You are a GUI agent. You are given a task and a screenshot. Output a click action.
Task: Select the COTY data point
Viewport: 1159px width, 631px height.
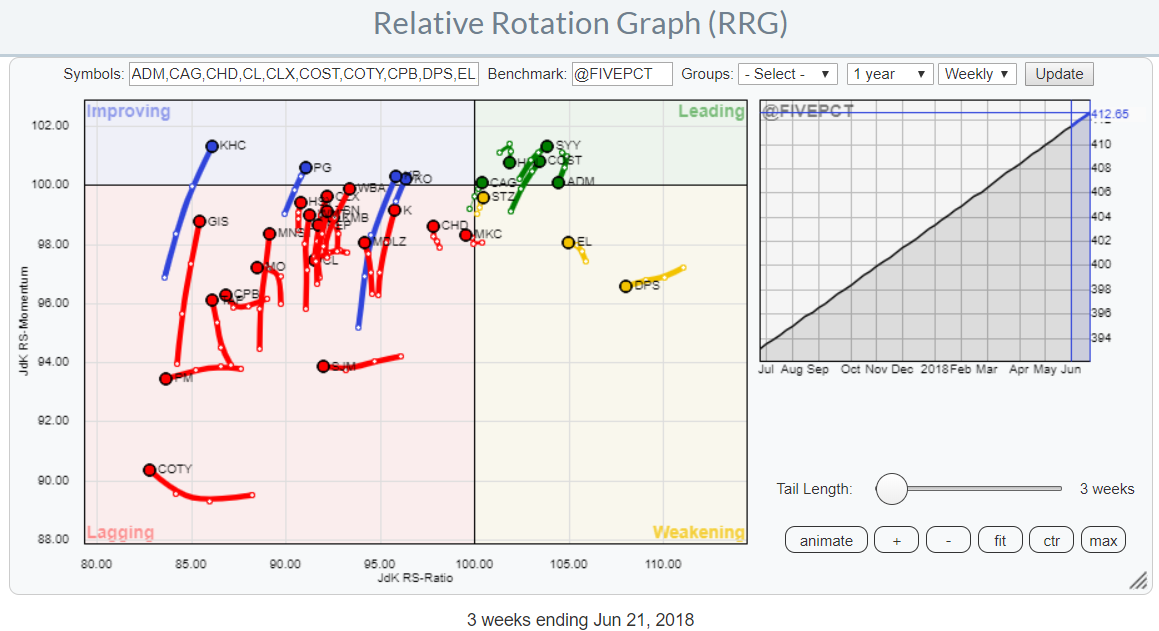tap(150, 470)
